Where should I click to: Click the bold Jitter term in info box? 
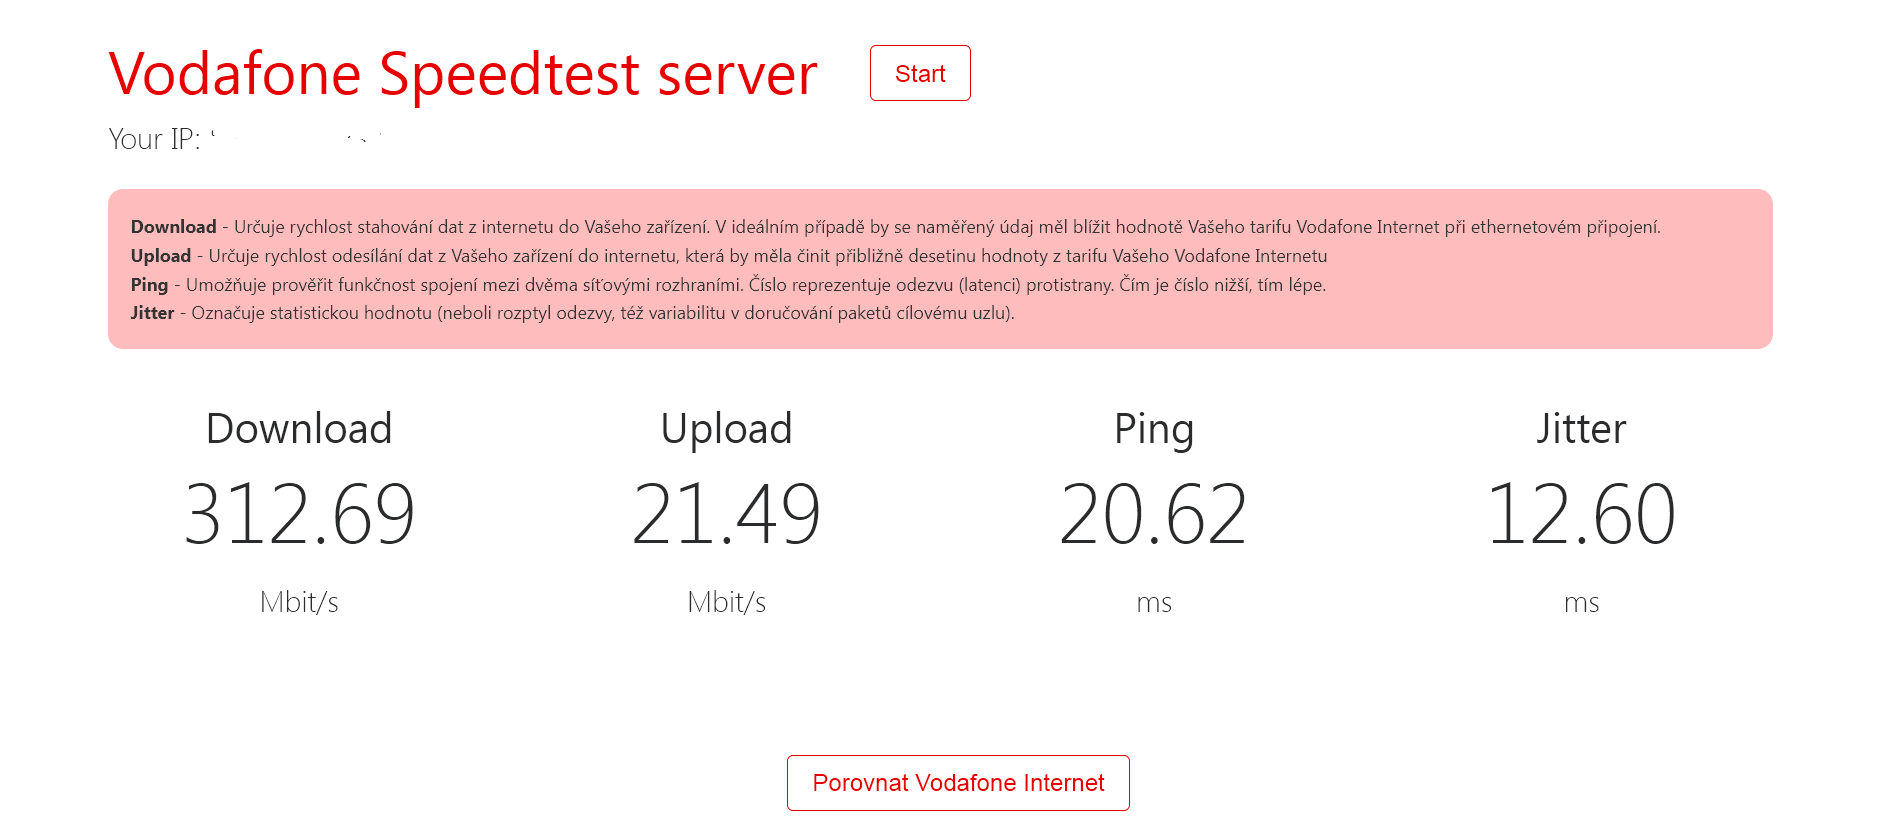pos(152,313)
